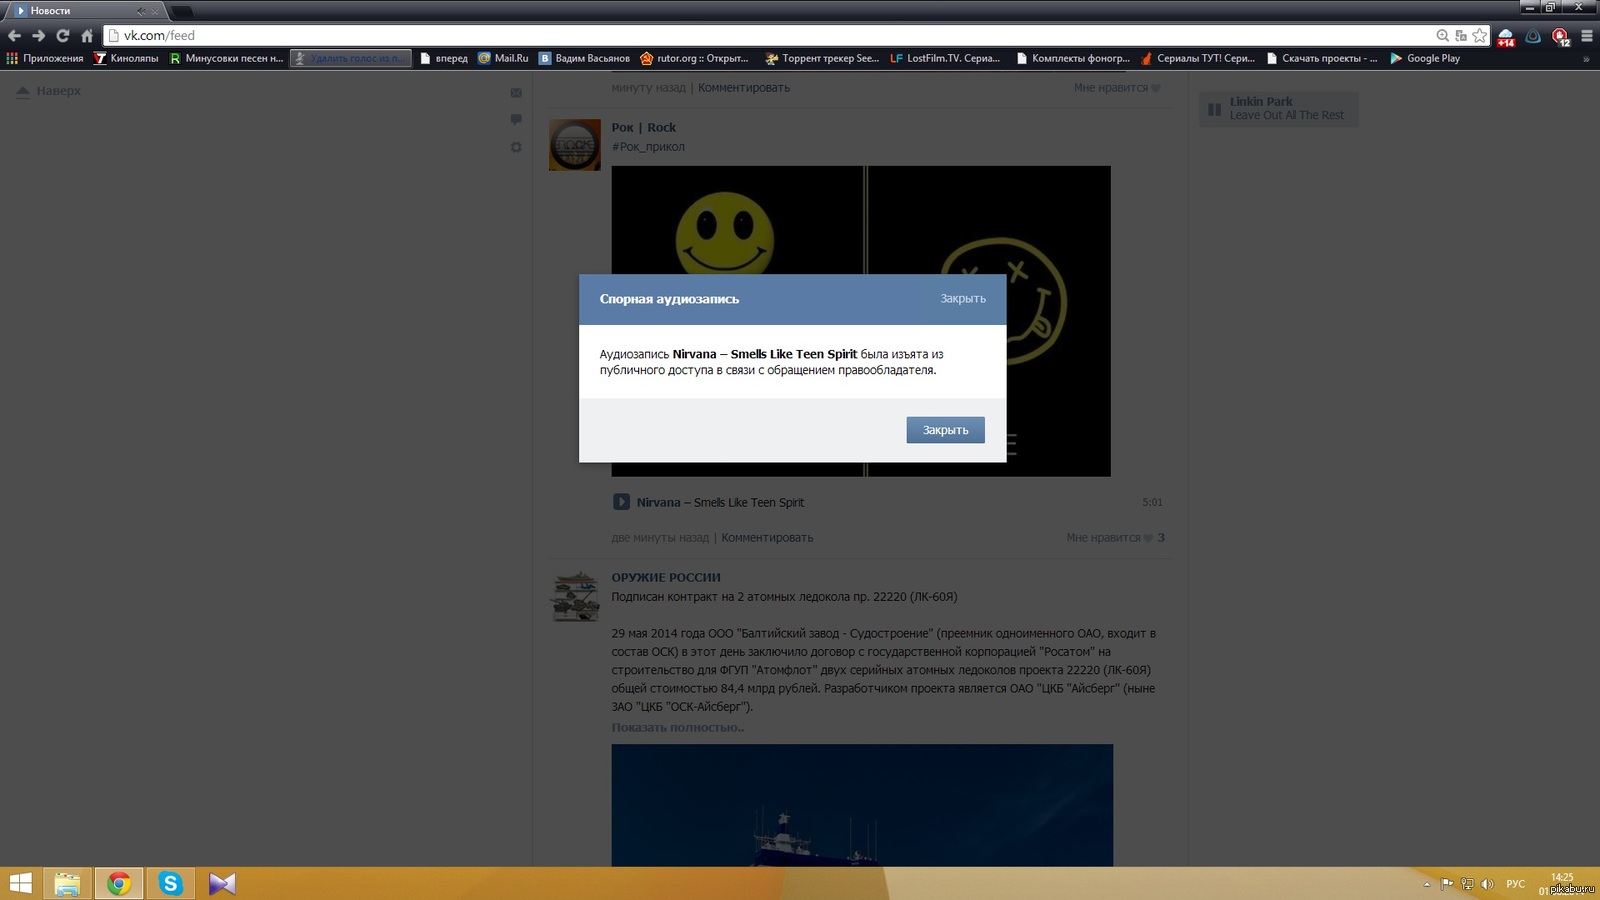Image resolution: width=1600 pixels, height=900 pixels.
Task: Open the comments speech bubble icon
Action: [516, 120]
